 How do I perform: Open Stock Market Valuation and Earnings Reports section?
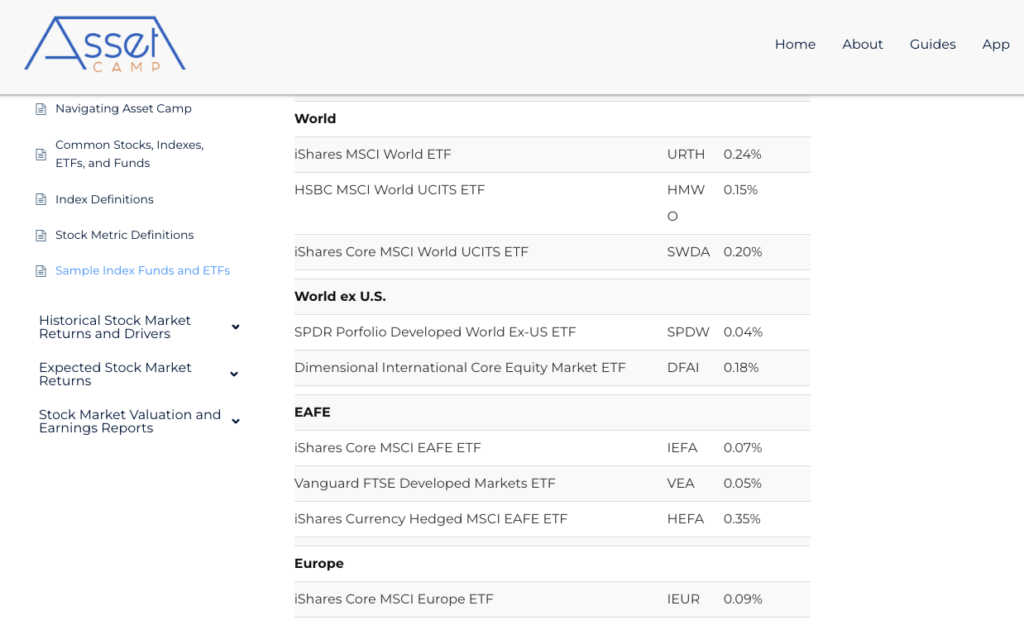pos(130,421)
